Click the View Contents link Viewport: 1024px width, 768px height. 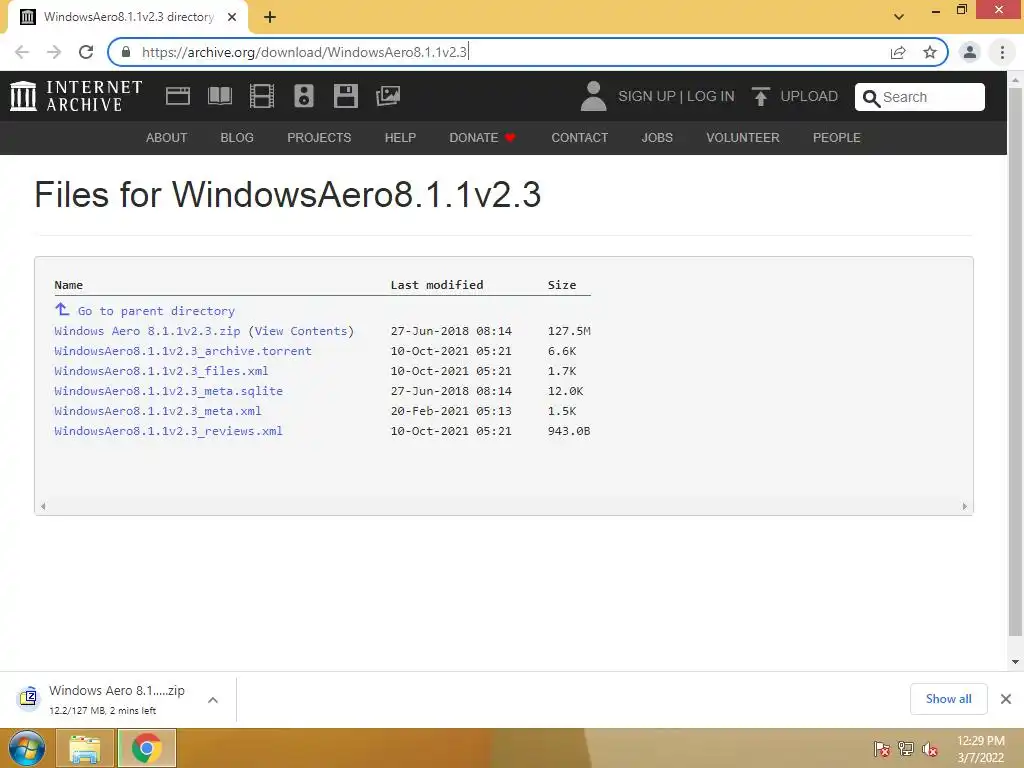(x=301, y=331)
